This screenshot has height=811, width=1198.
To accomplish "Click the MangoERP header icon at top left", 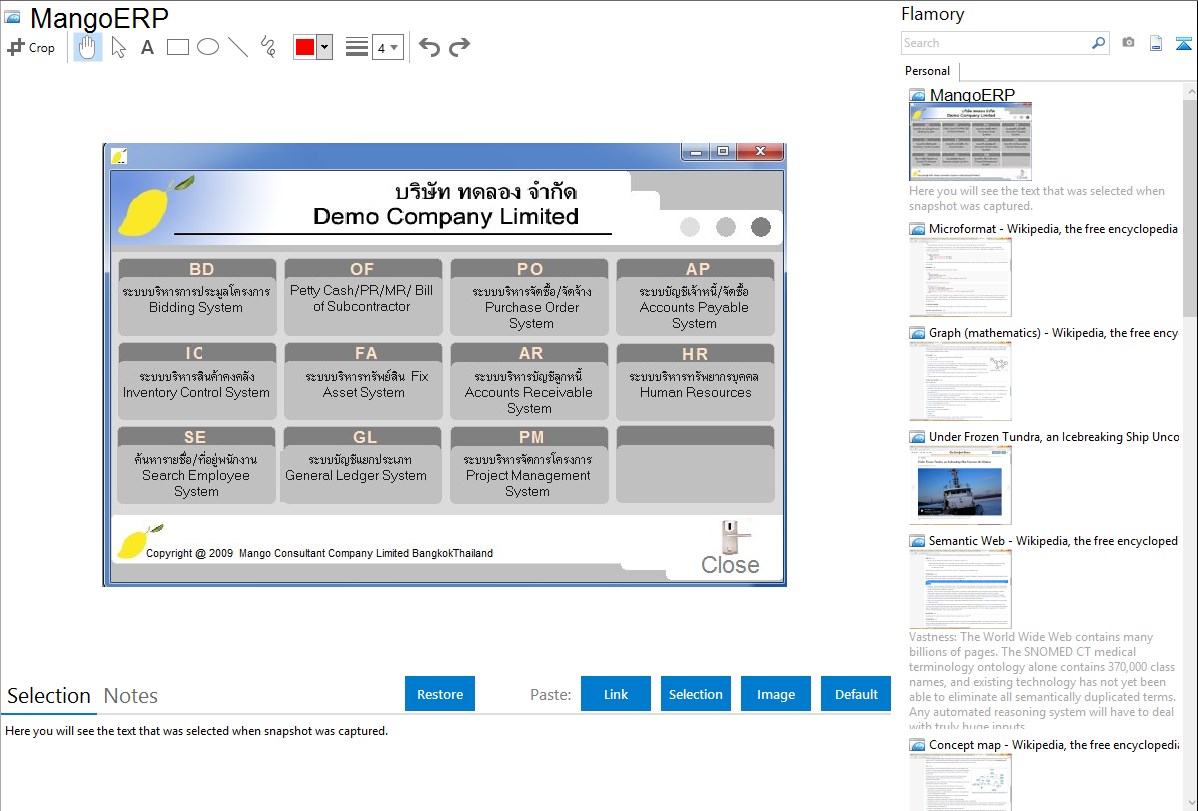I will point(12,17).
